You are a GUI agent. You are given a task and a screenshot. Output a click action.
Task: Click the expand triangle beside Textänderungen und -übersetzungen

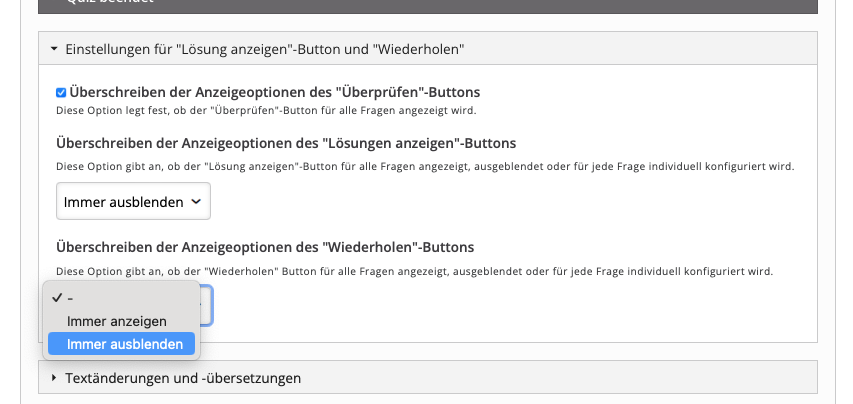(54, 378)
